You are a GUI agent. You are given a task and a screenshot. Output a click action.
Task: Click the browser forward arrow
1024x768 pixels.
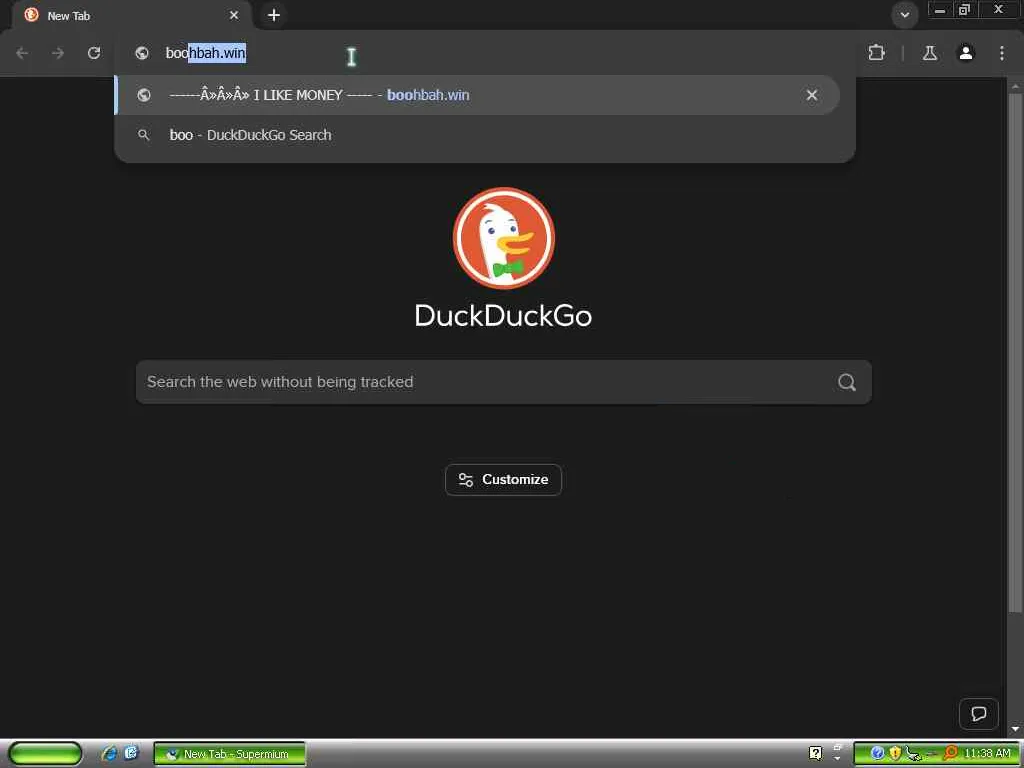(x=58, y=54)
